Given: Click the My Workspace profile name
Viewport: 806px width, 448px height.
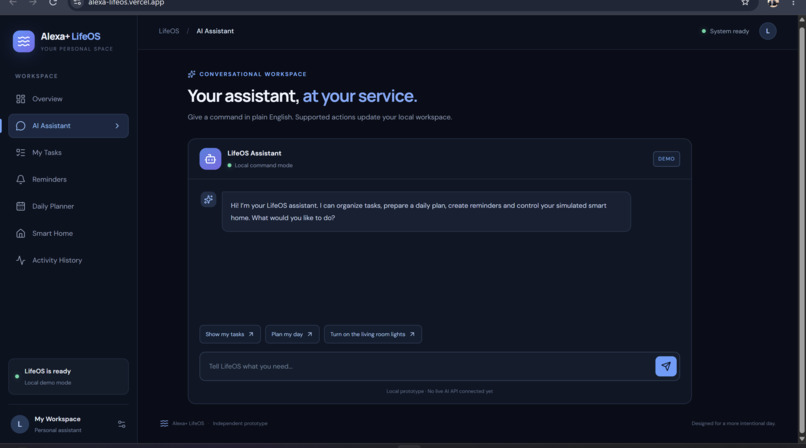Looking at the screenshot, I should click(x=57, y=419).
